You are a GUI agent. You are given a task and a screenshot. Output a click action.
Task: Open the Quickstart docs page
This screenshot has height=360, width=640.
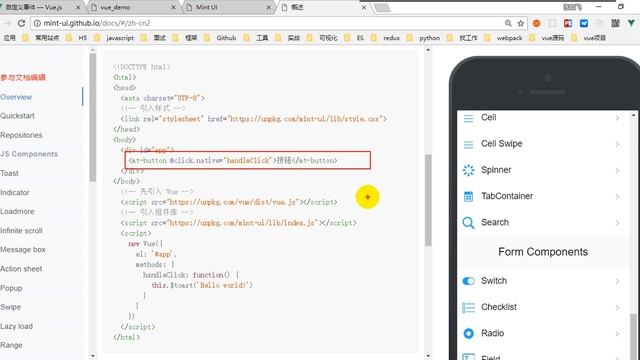[17, 116]
